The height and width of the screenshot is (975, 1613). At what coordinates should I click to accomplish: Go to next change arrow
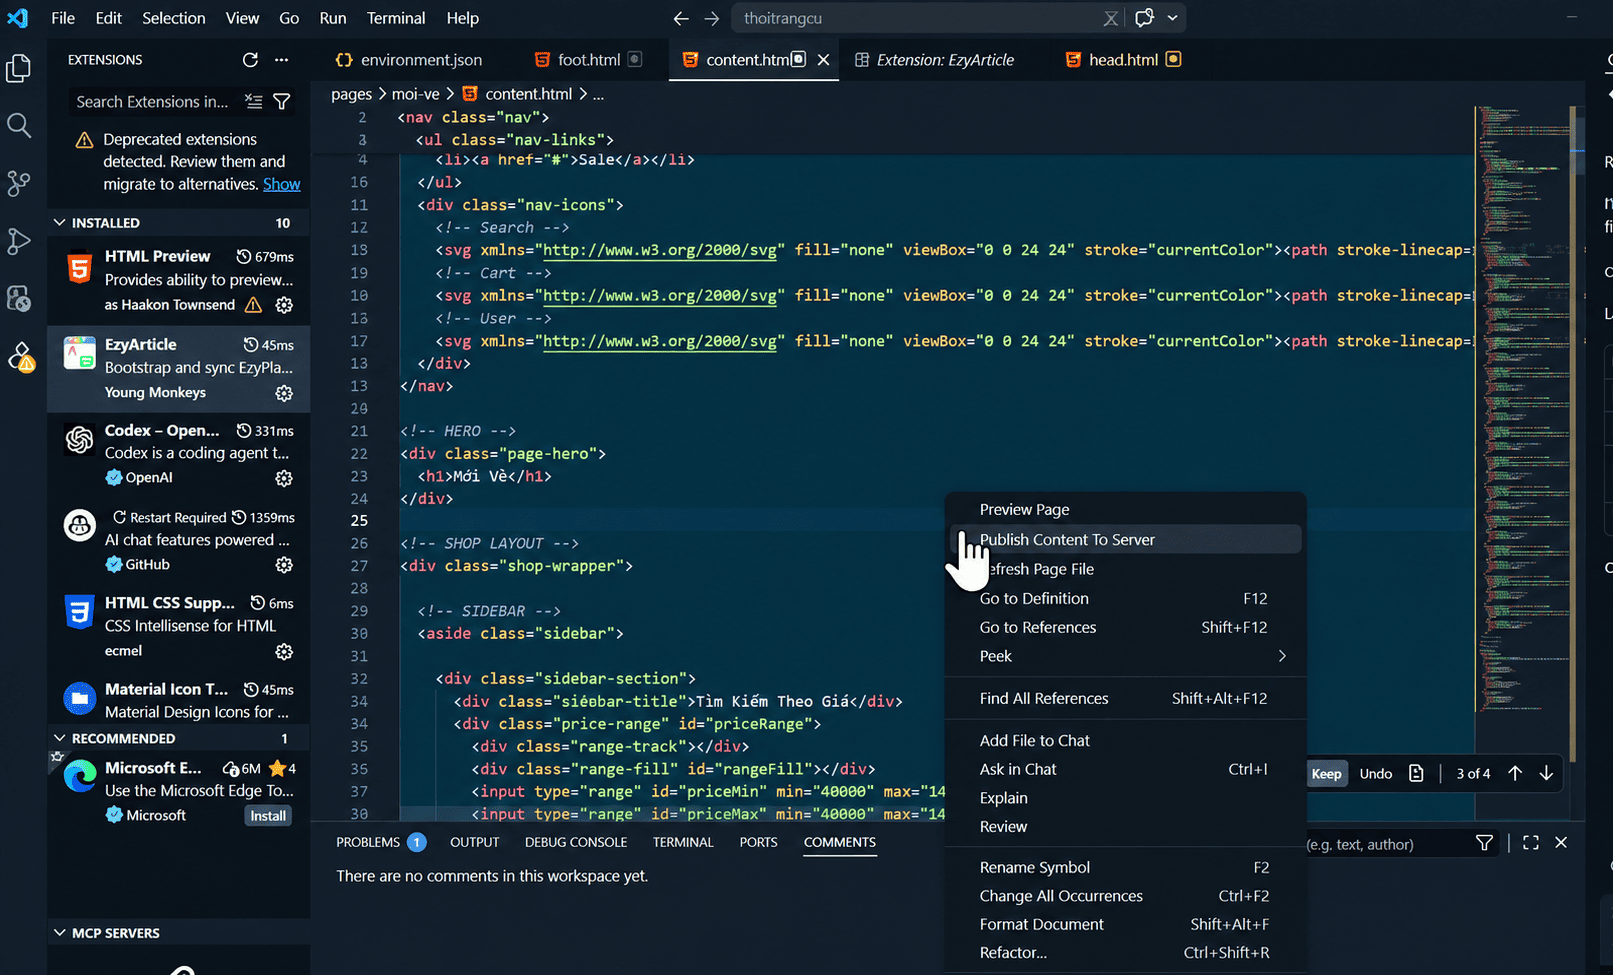tap(1546, 773)
